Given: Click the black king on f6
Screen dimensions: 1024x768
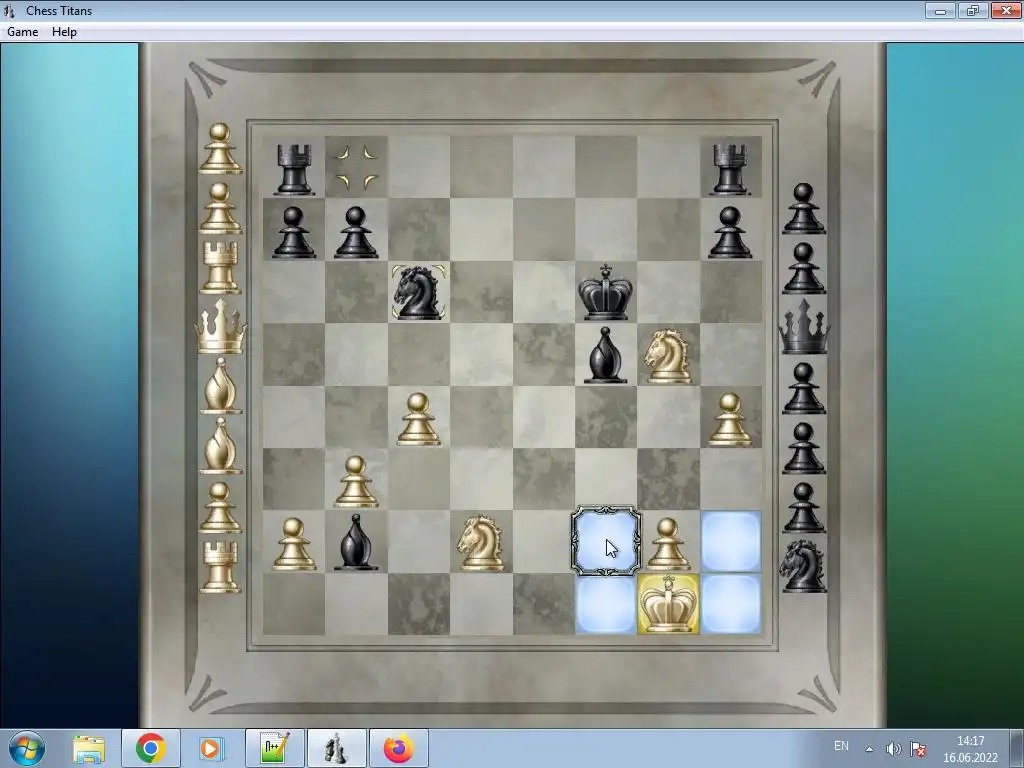Looking at the screenshot, I should tap(605, 292).
